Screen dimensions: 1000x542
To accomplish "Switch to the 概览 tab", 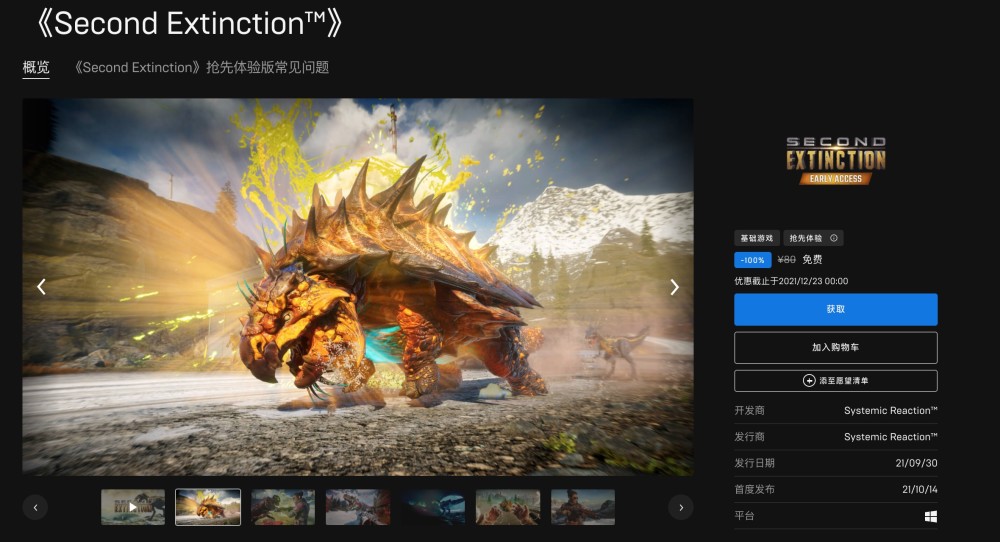I will point(36,67).
